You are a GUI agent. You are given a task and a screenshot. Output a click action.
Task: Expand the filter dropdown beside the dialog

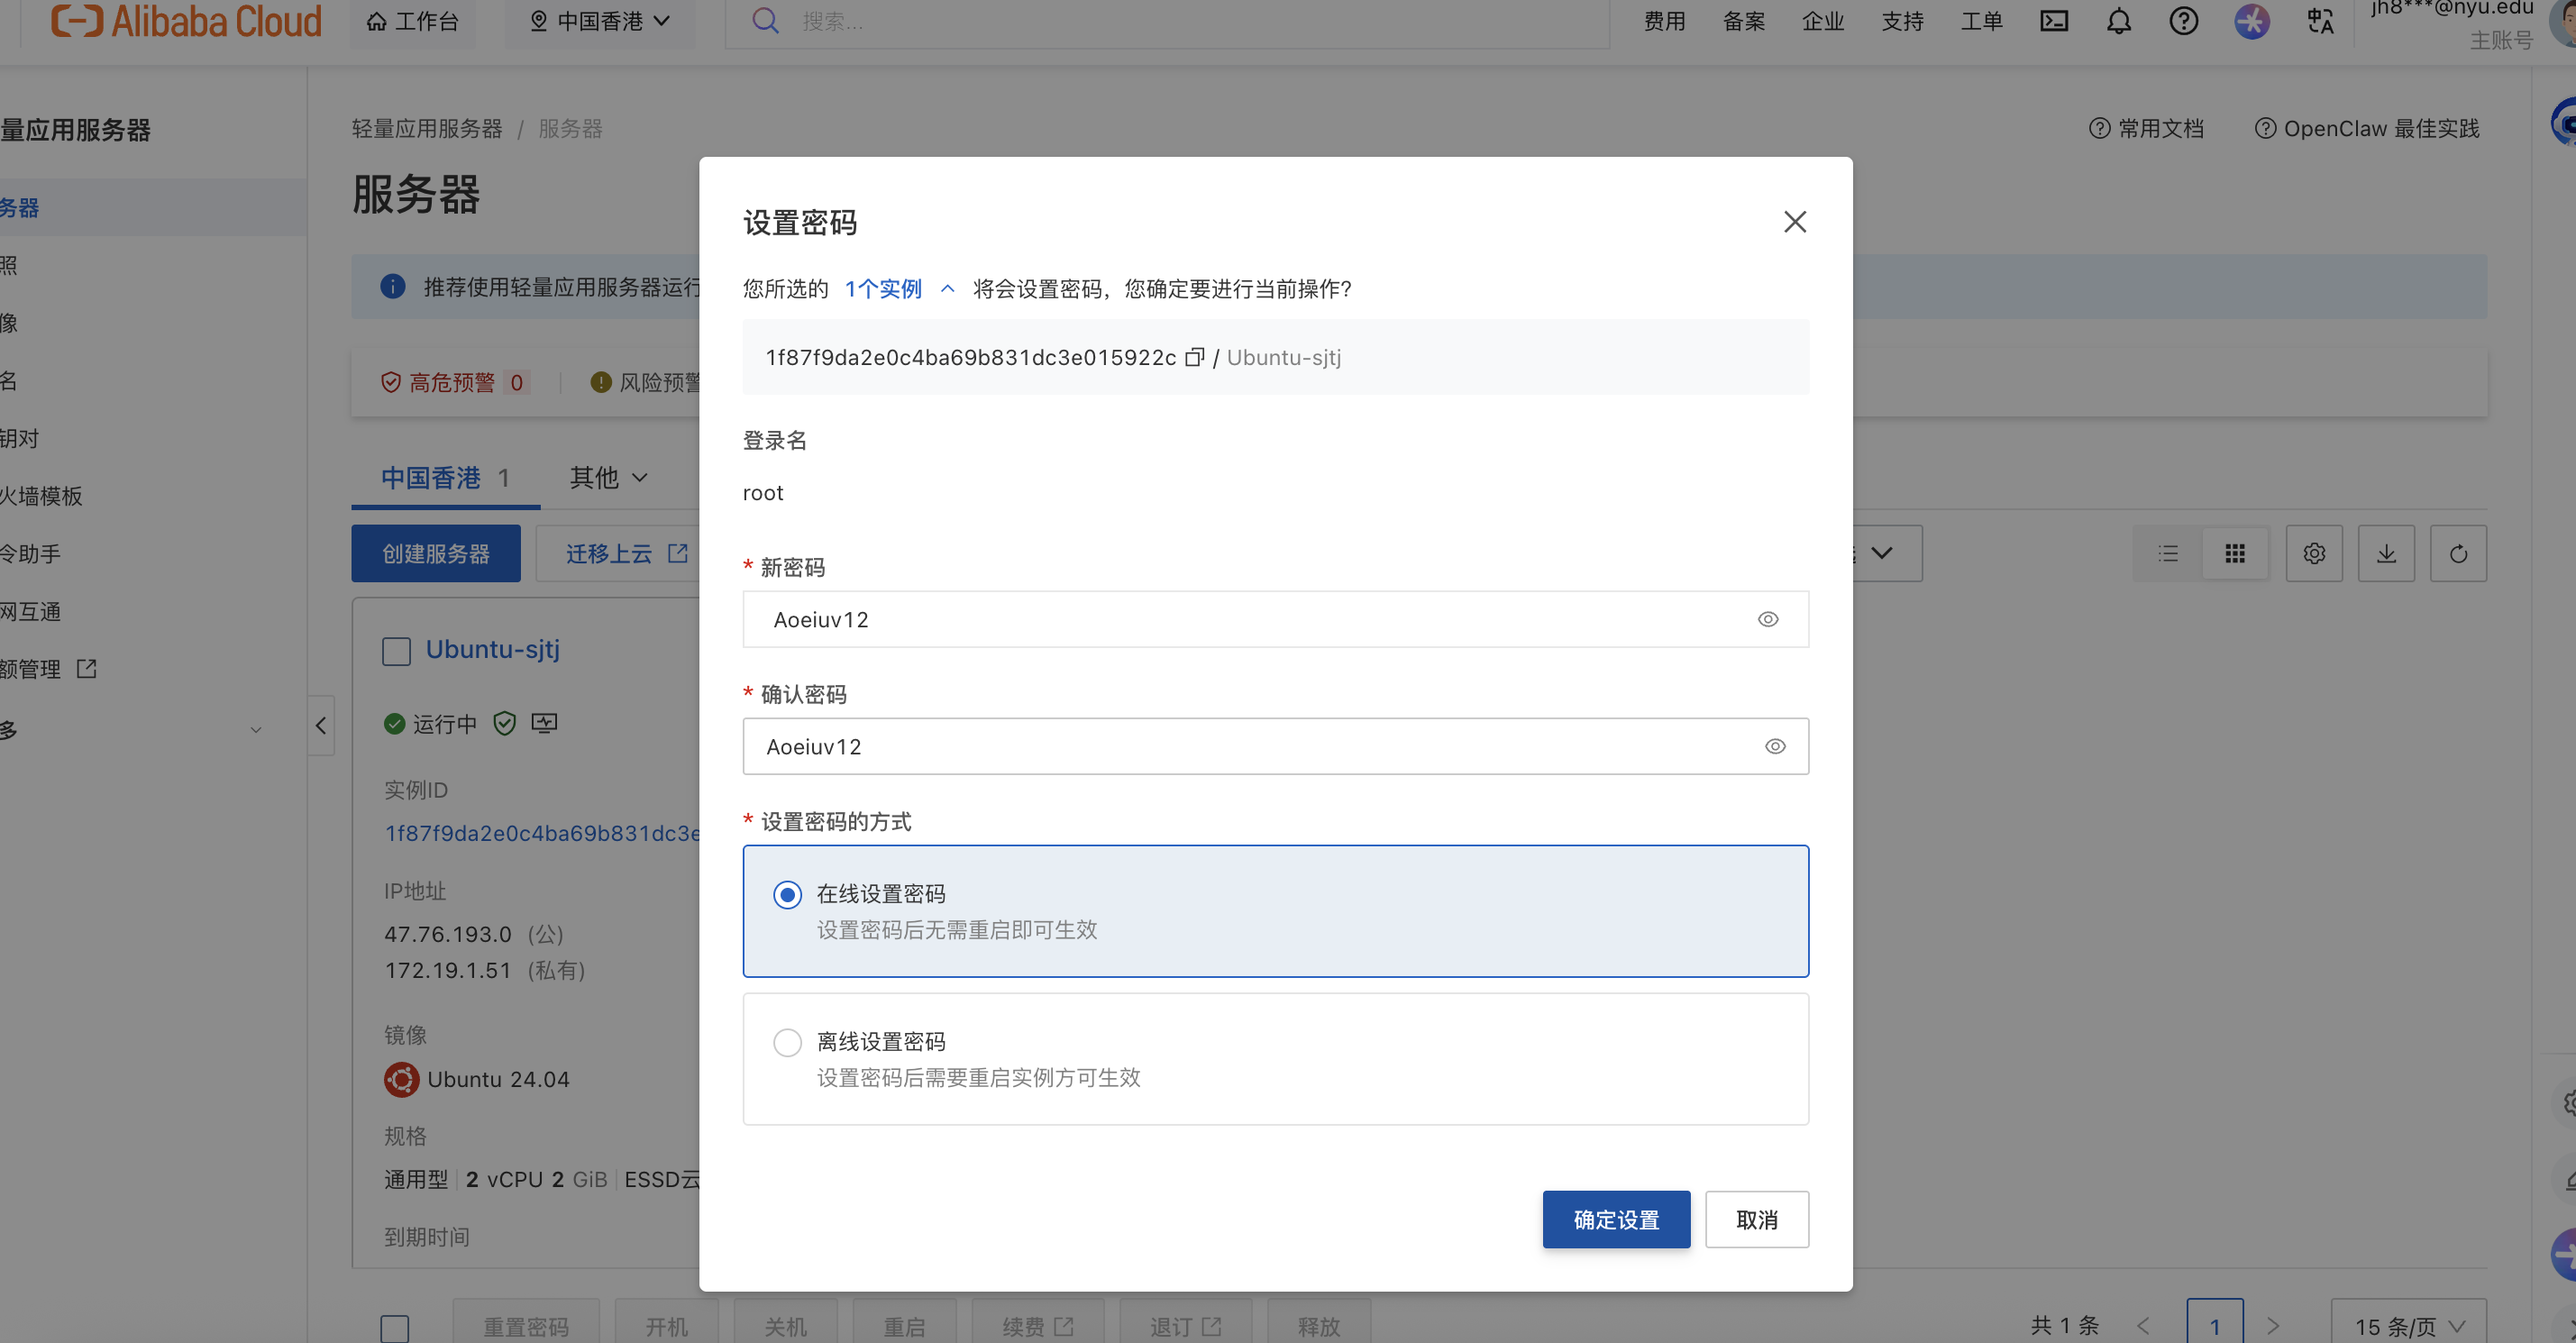(x=1882, y=553)
